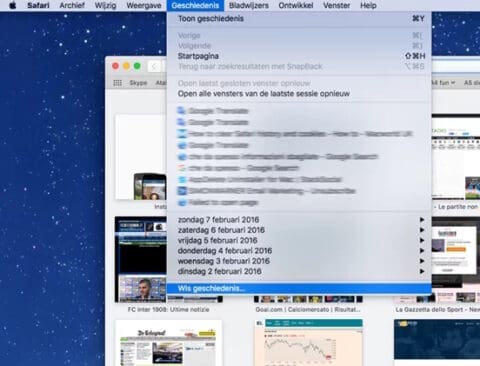
Task: Open the Skype bookmark in favorites bar
Action: [x=138, y=83]
